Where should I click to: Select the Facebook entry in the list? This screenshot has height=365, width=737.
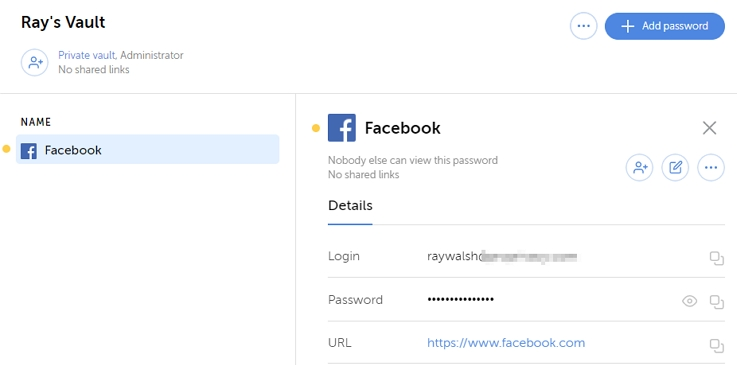[x=148, y=149]
